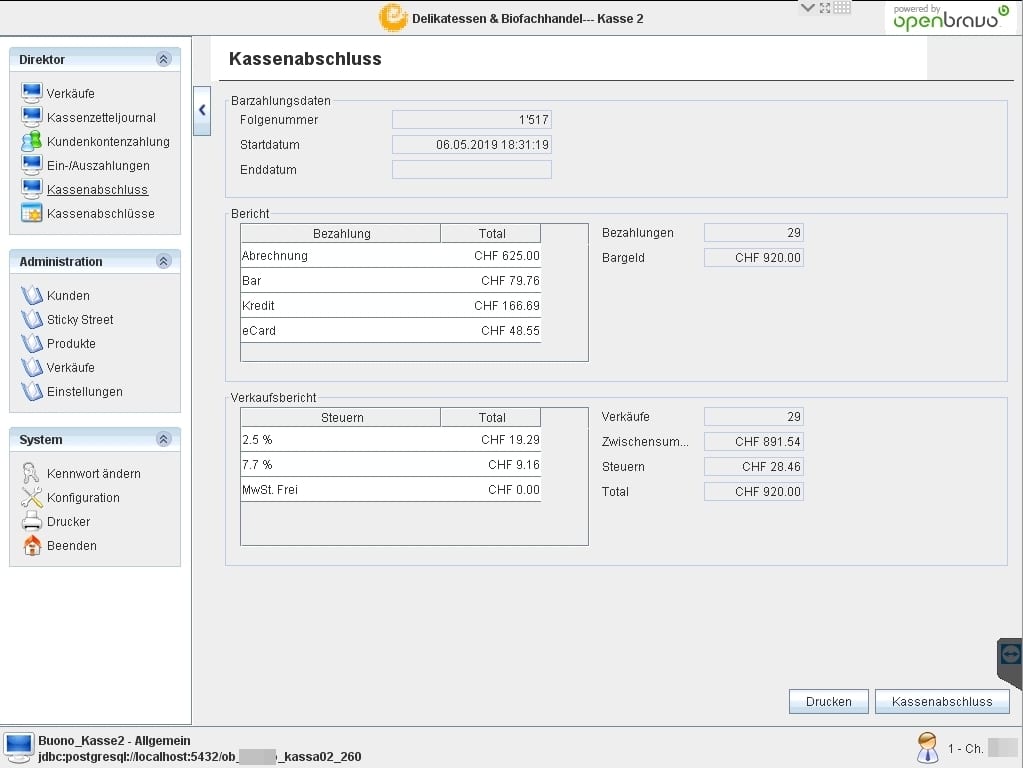Collapse the System panel

coord(164,440)
